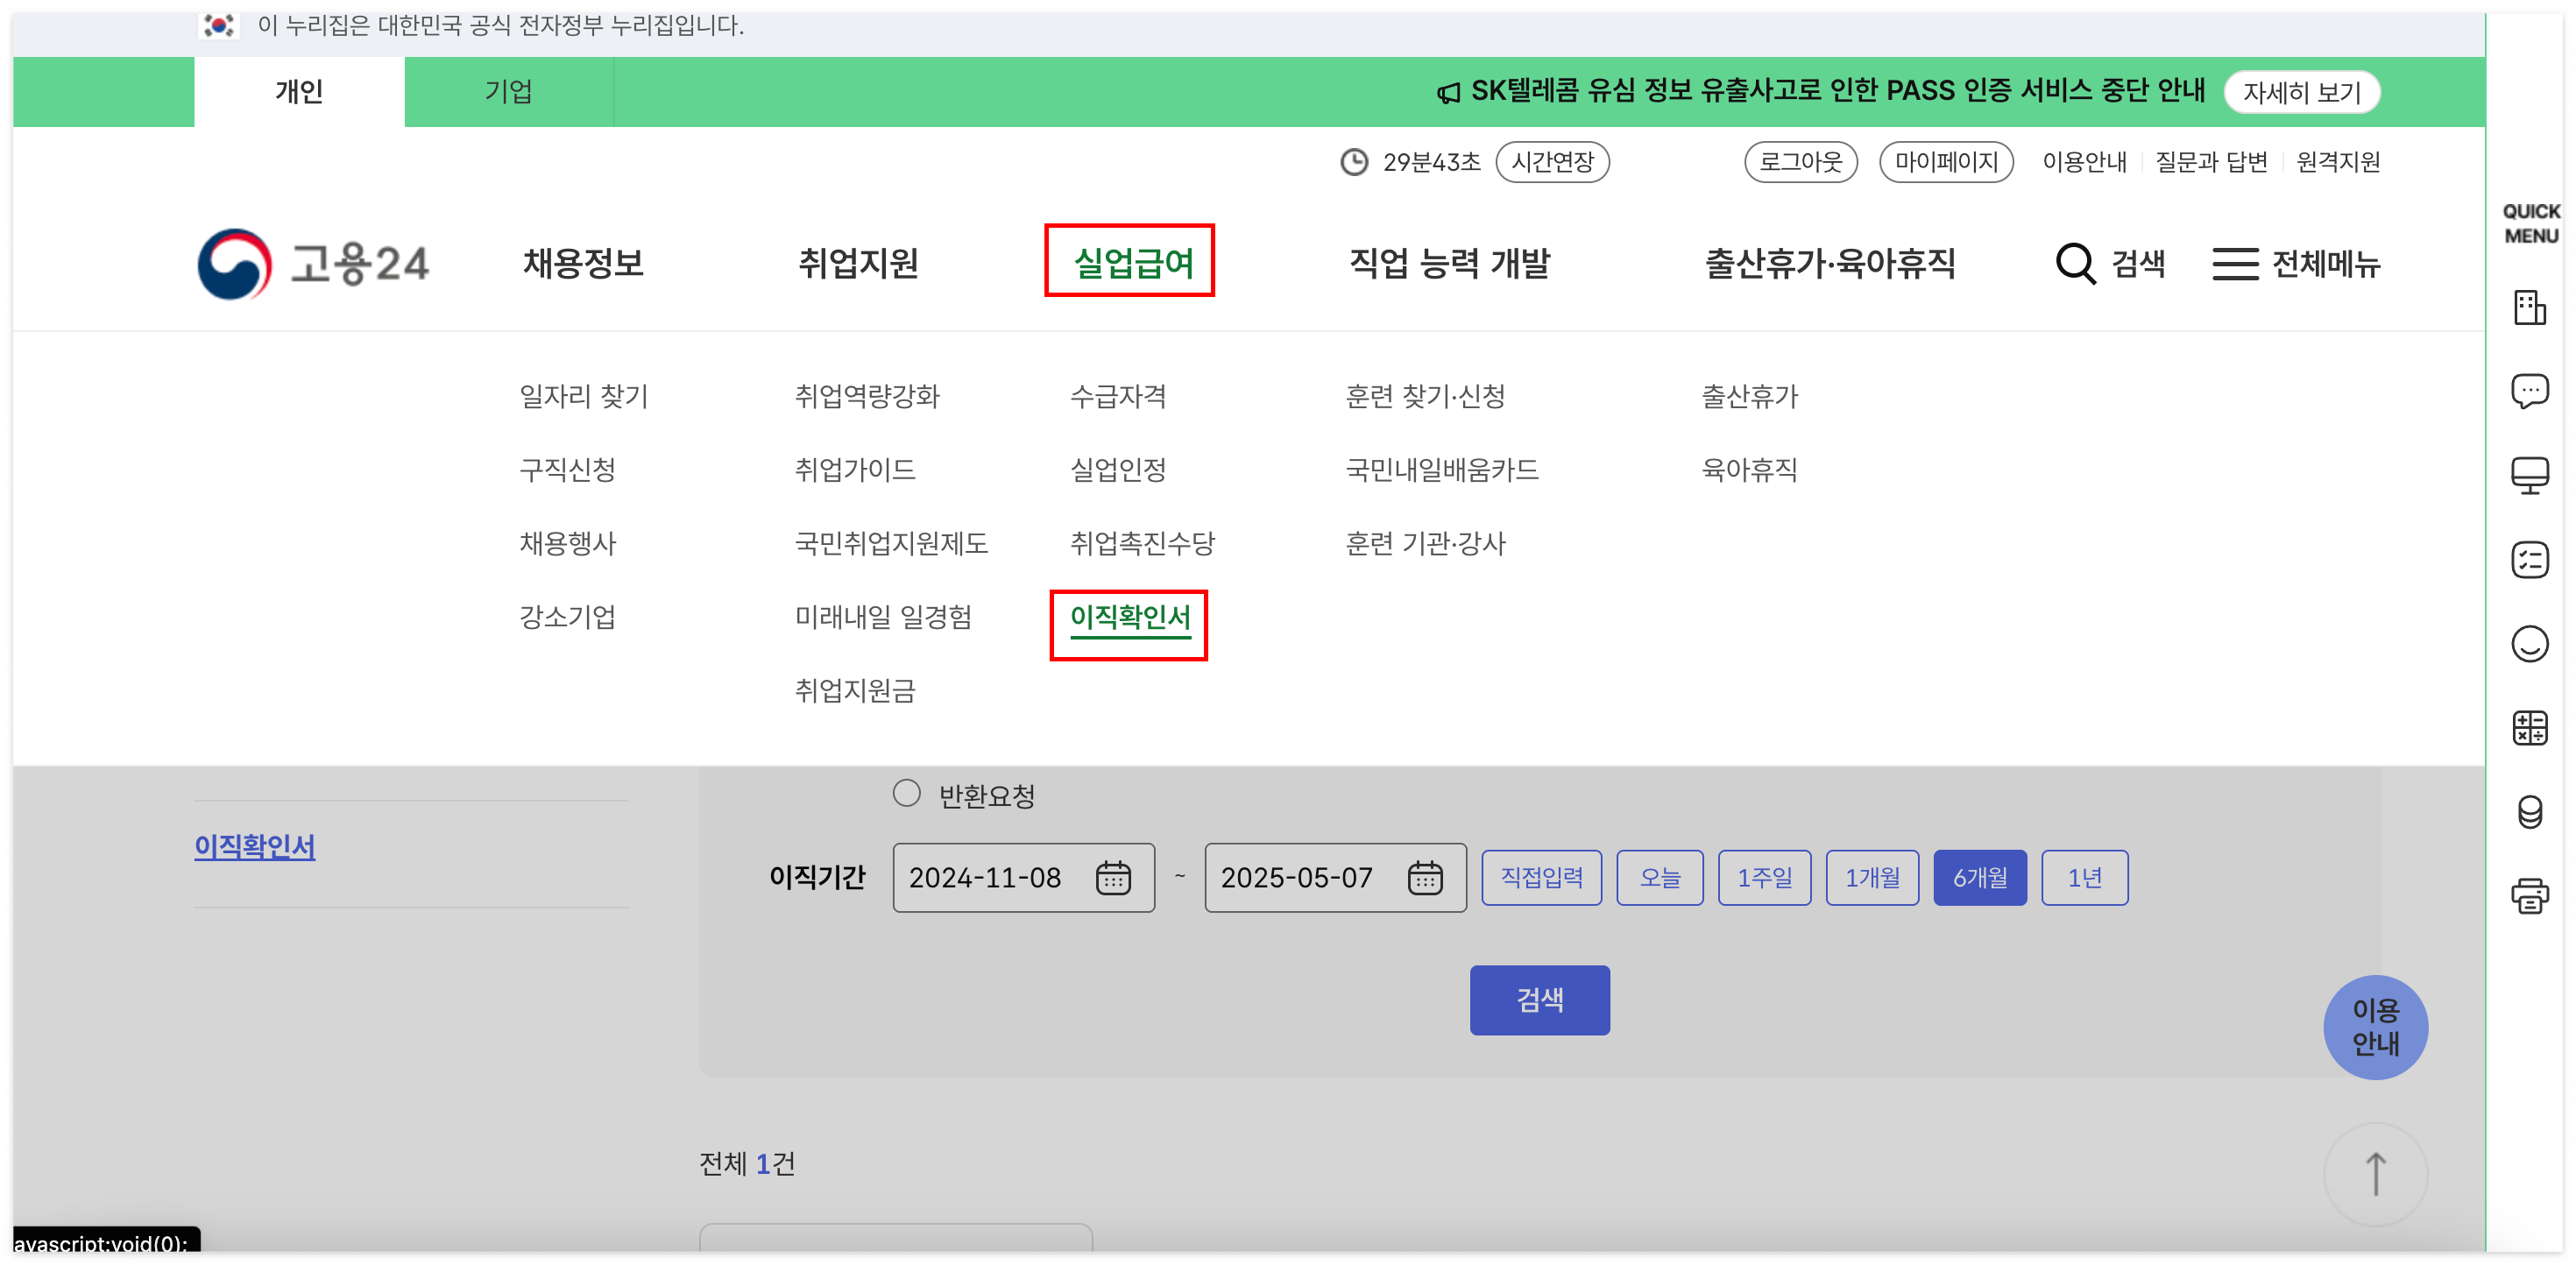This screenshot has width=2576, height=1265.
Task: Open 구직신청 submenu item
Action: (x=567, y=470)
